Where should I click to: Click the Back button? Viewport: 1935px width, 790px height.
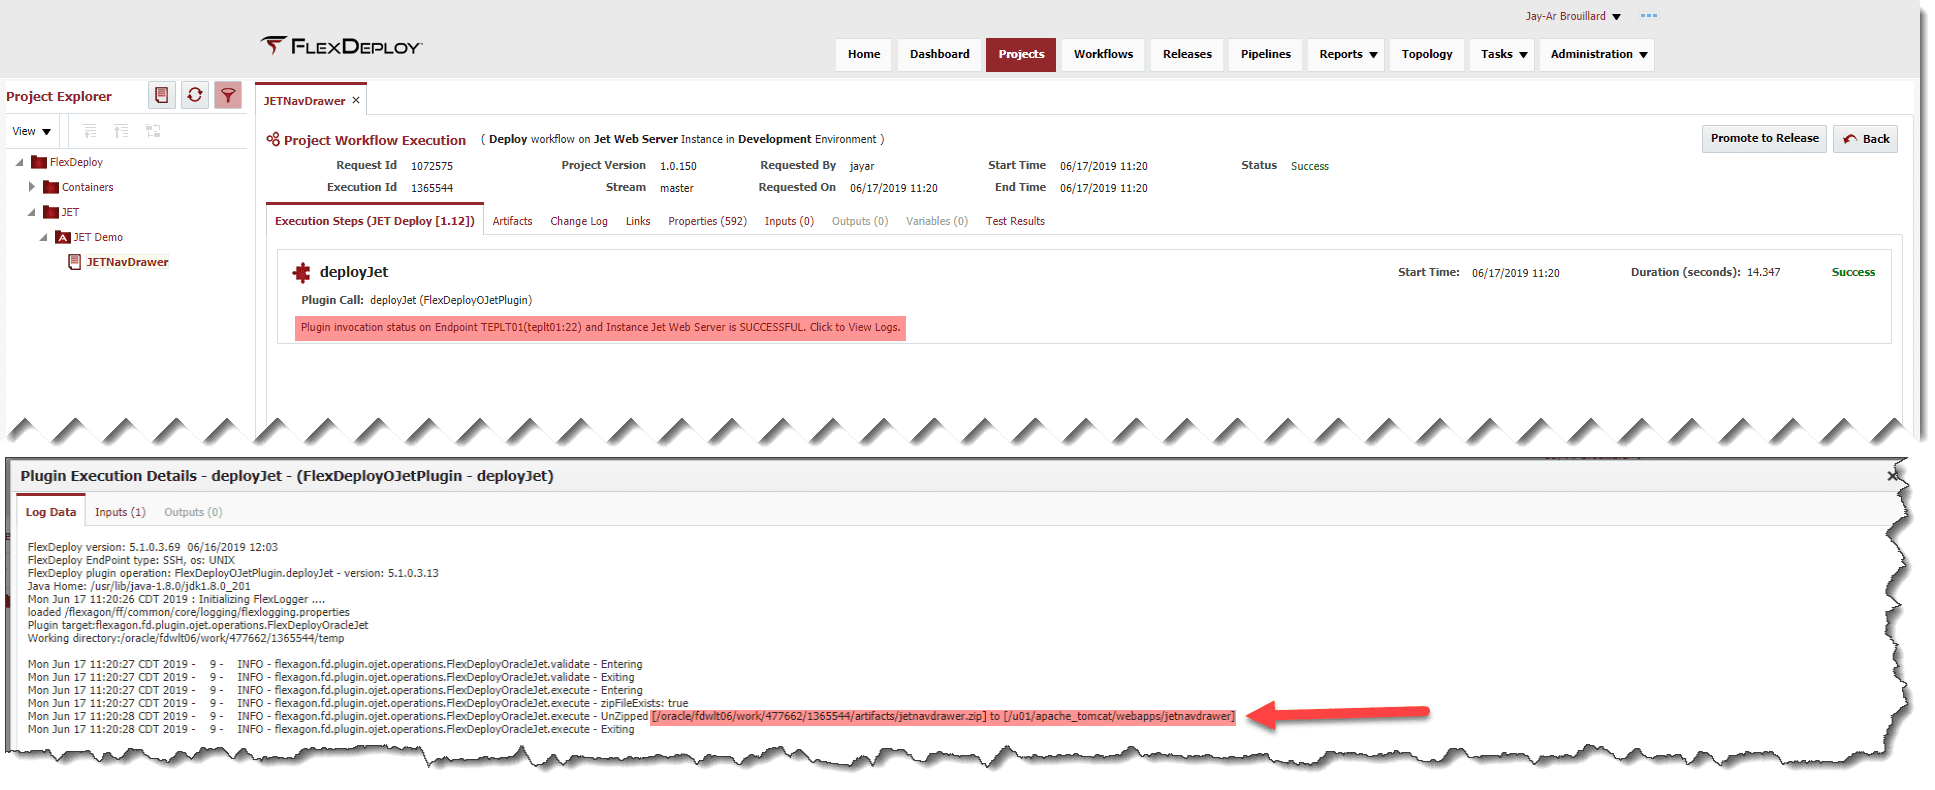point(1866,139)
